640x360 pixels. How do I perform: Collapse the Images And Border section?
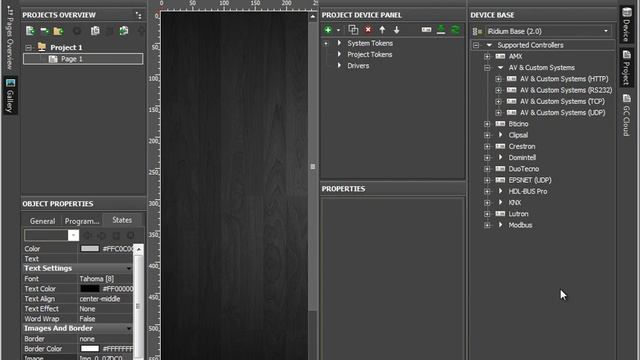129,329
